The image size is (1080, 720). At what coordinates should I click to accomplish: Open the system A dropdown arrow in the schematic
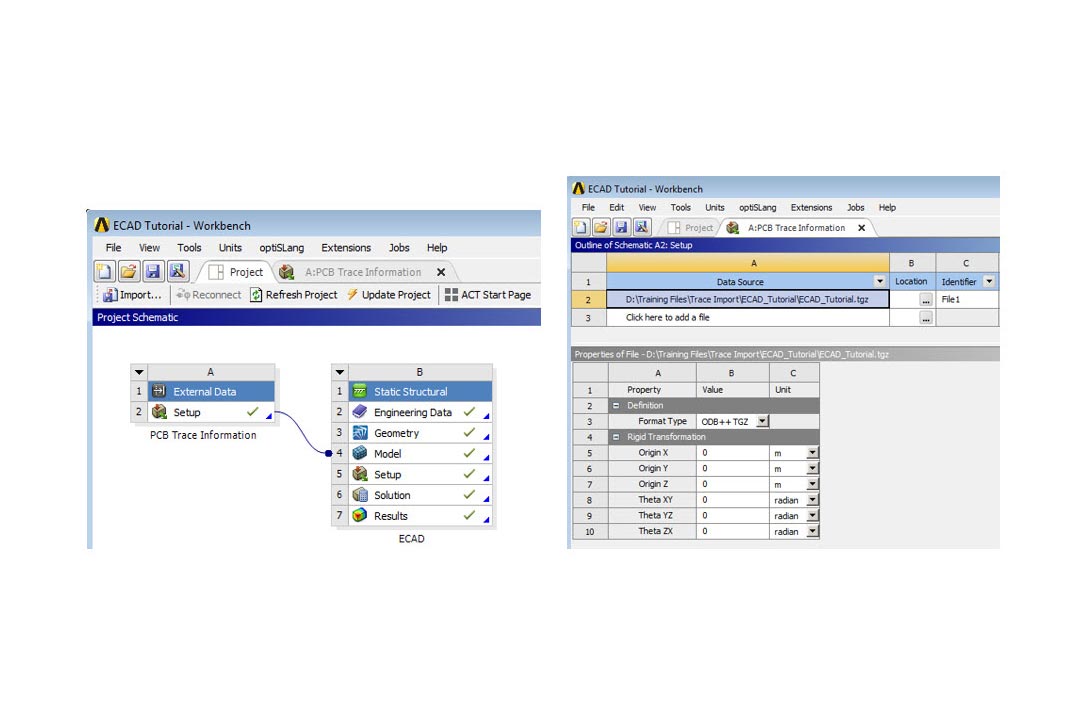pos(139,372)
